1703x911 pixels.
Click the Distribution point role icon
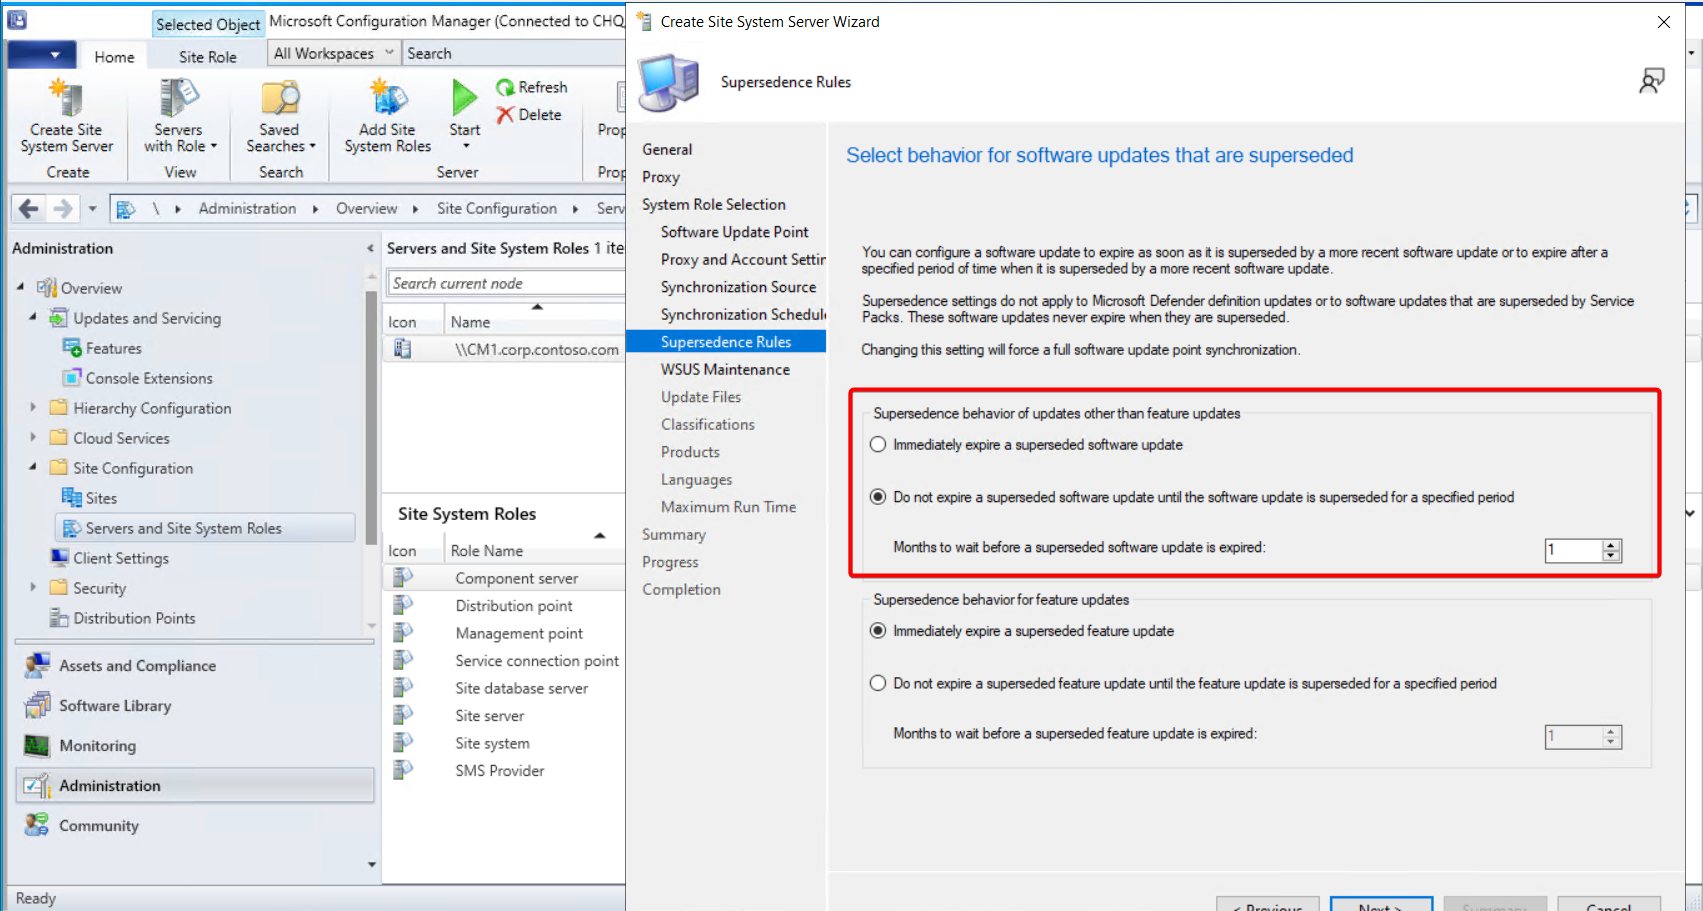403,605
